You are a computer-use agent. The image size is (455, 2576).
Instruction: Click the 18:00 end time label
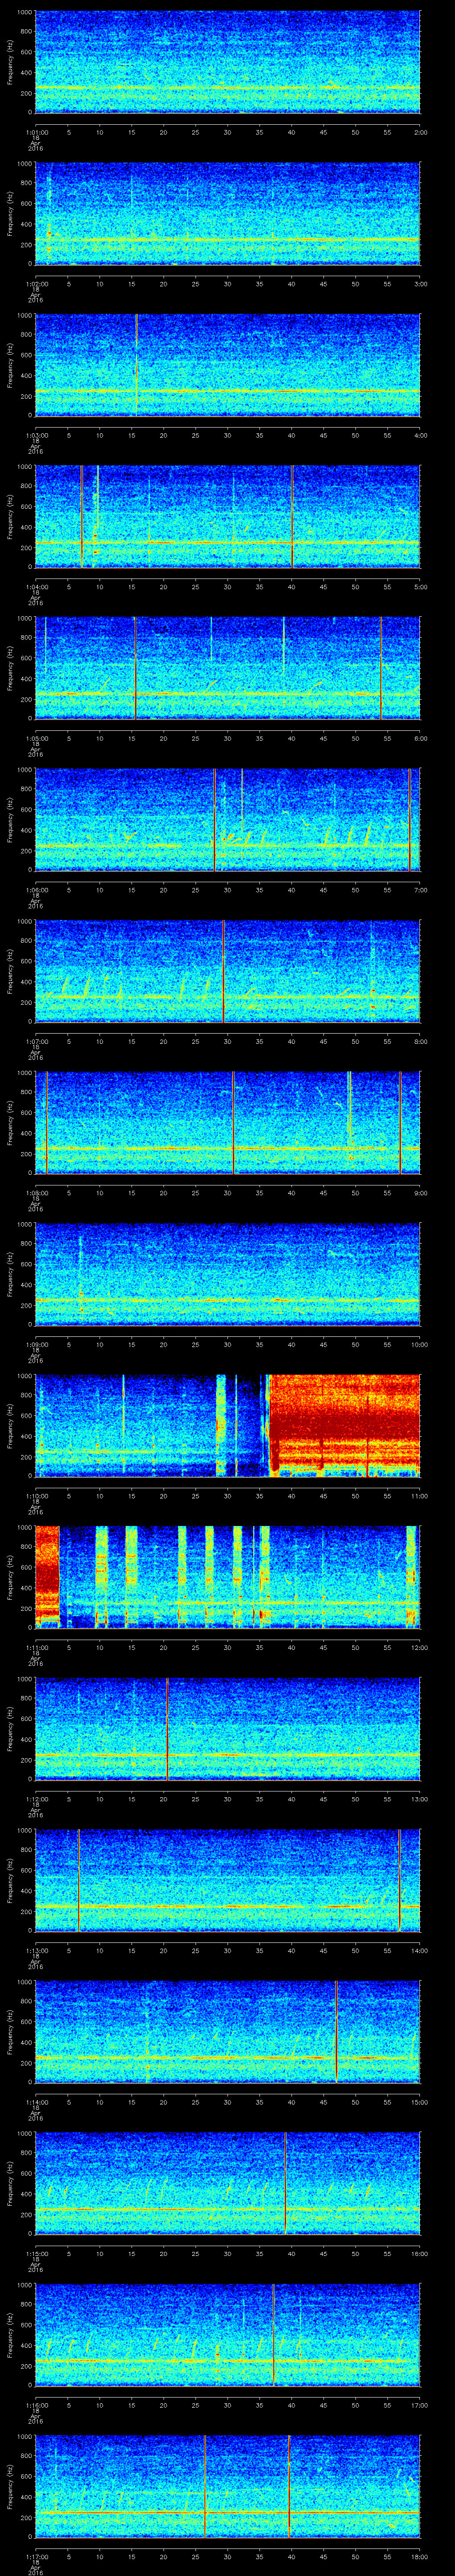[419, 2556]
